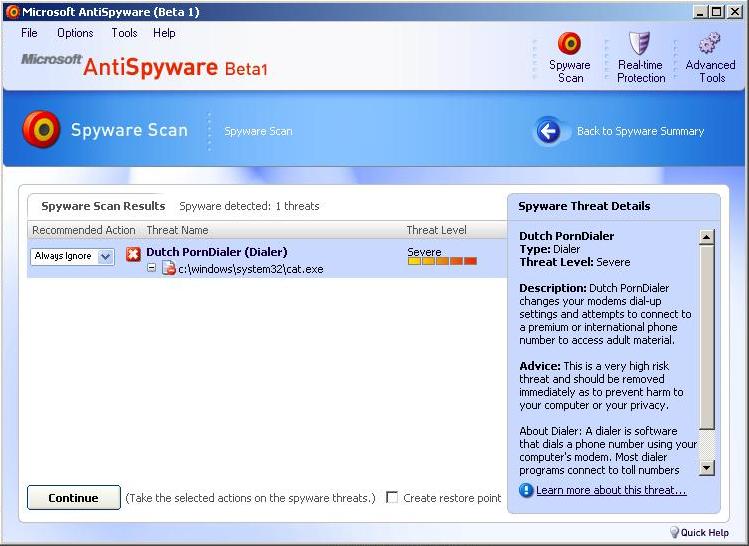Click the back arrow icon
The height and width of the screenshot is (546, 749).
(x=548, y=130)
